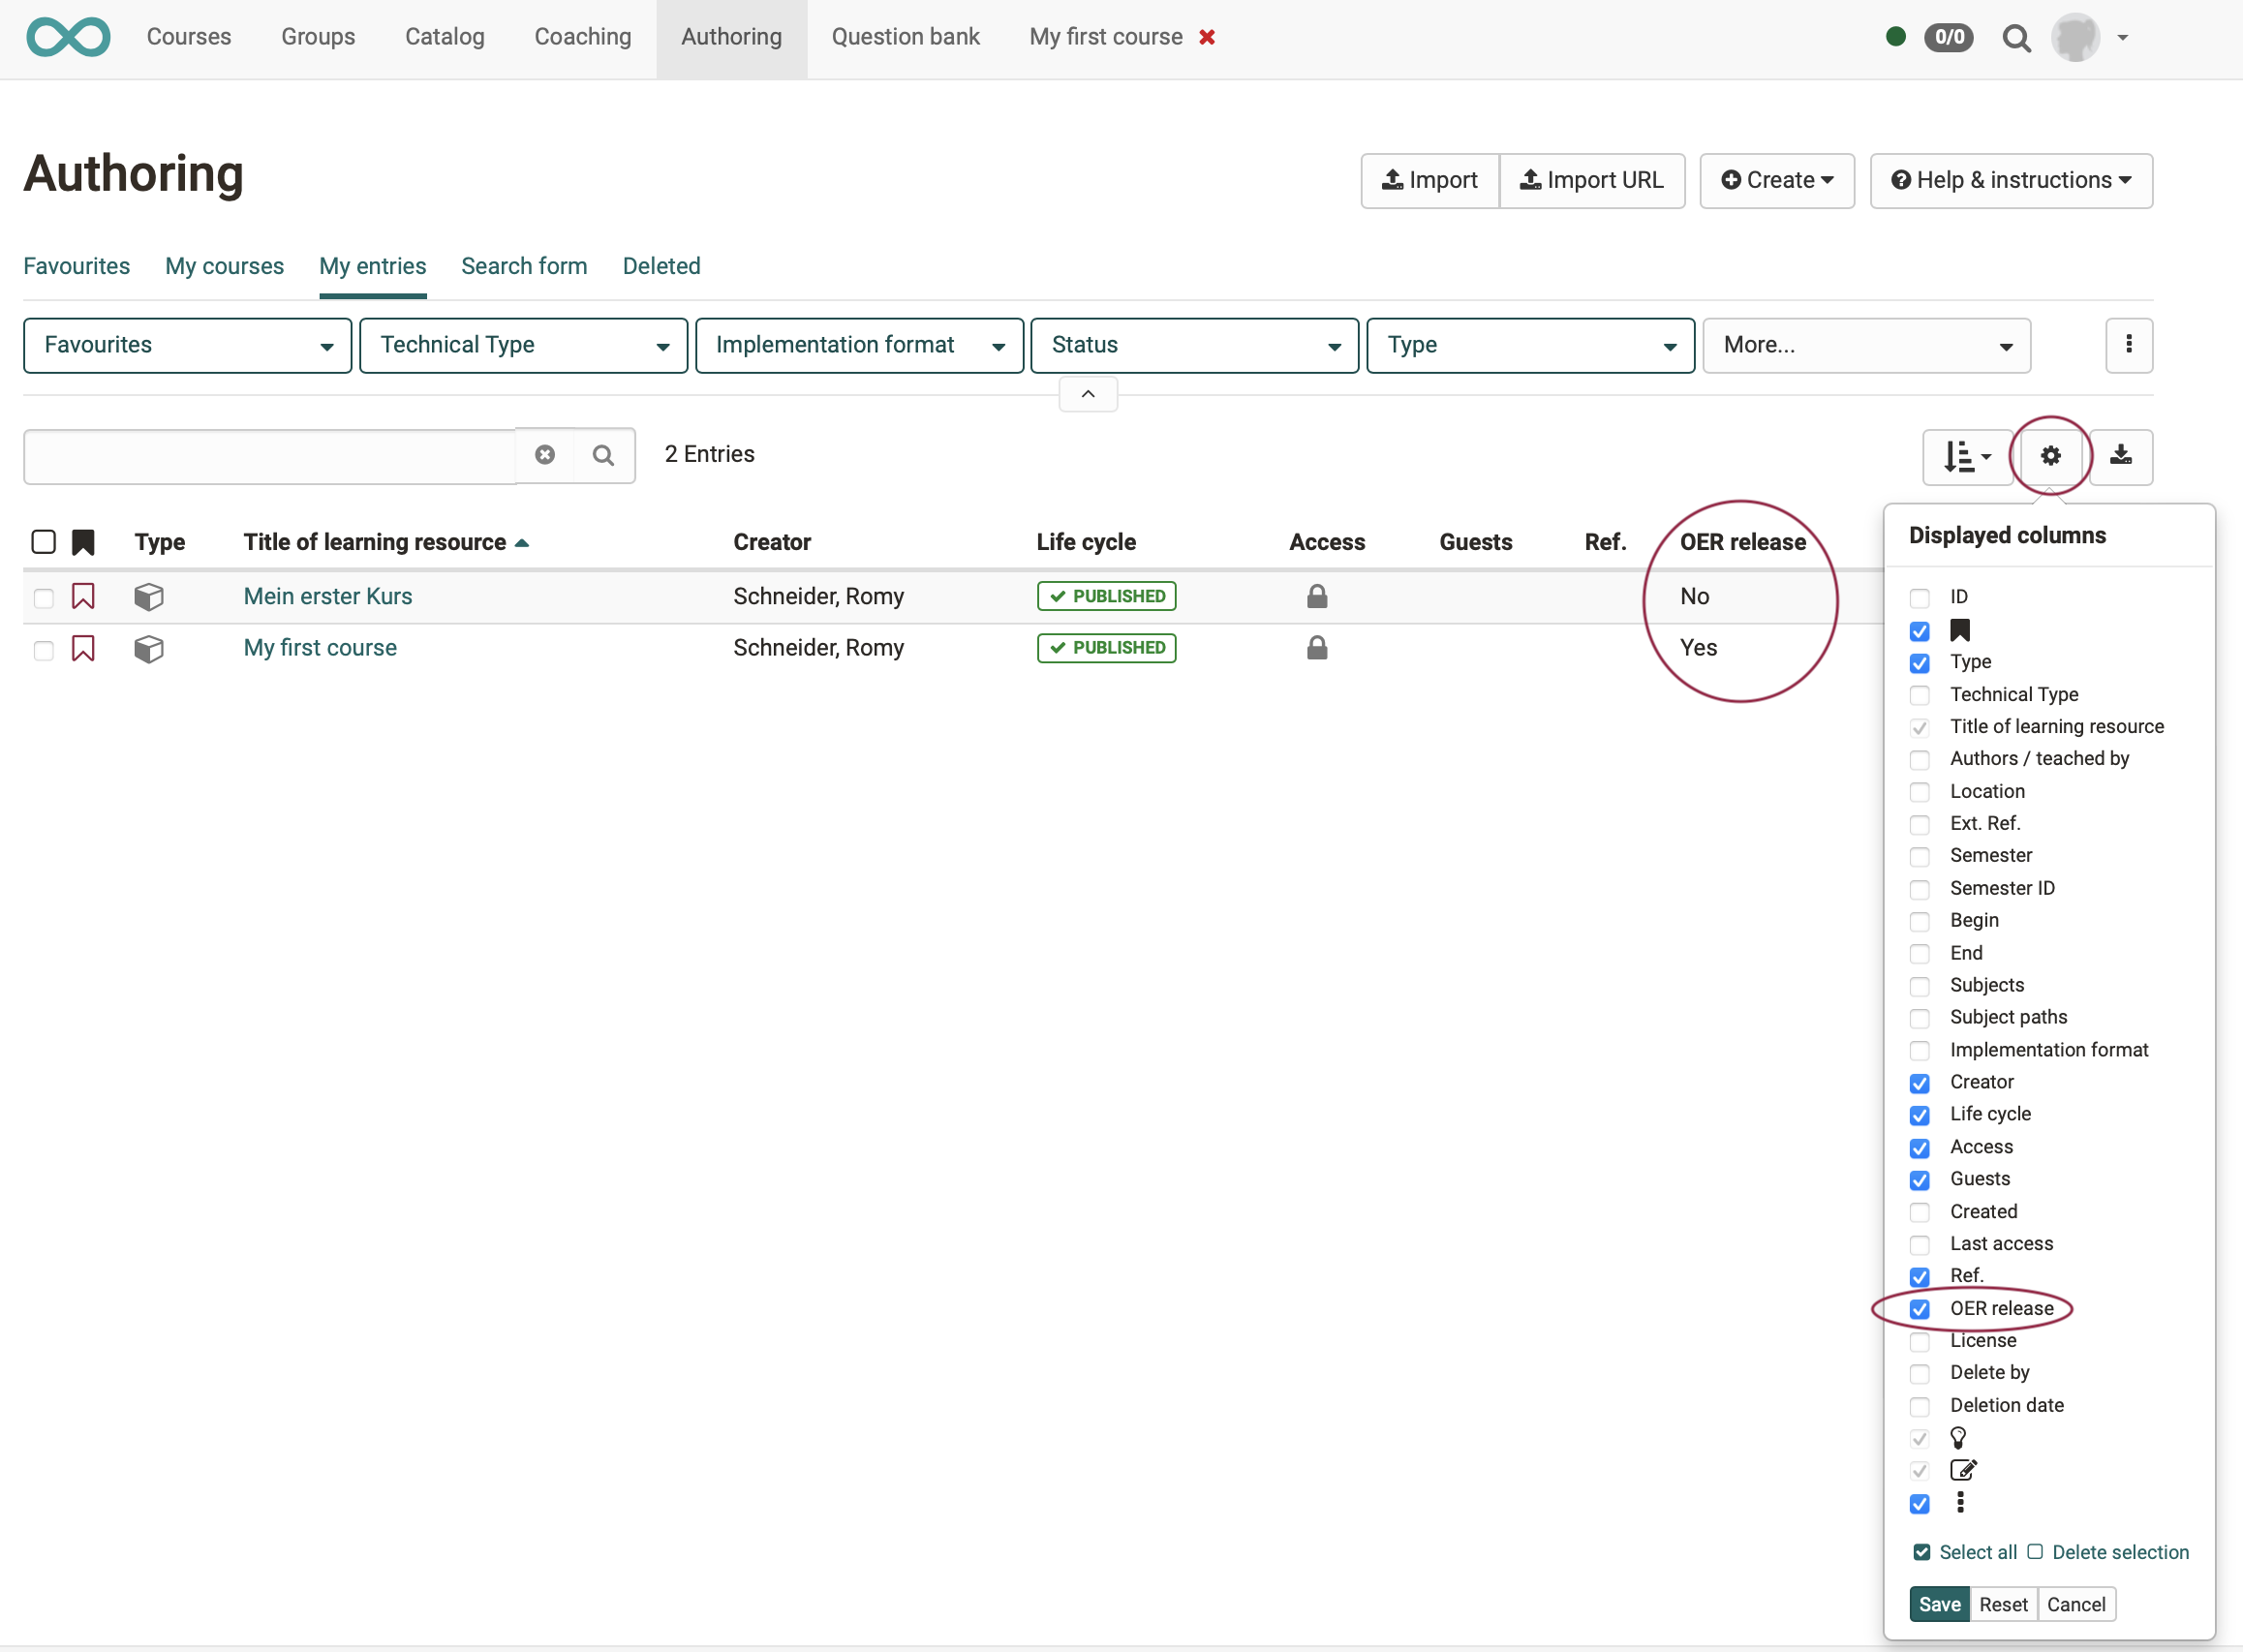Select the My first course row checkbox

(43, 650)
